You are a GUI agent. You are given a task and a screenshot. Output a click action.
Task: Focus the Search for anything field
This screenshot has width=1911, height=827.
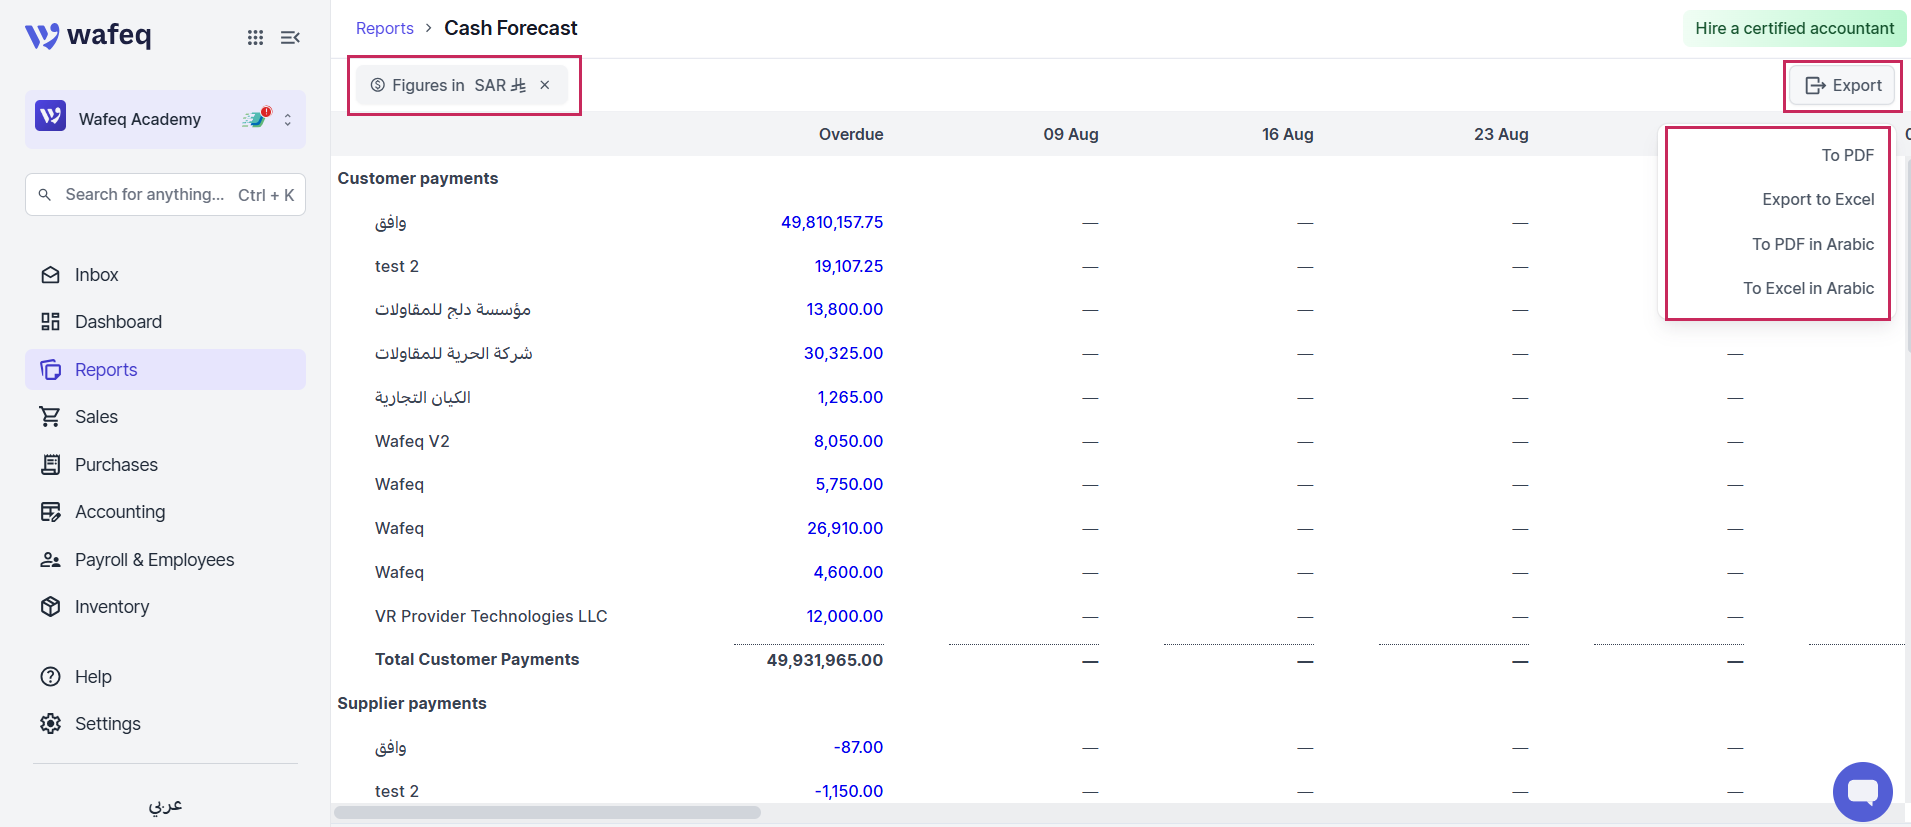click(x=165, y=195)
